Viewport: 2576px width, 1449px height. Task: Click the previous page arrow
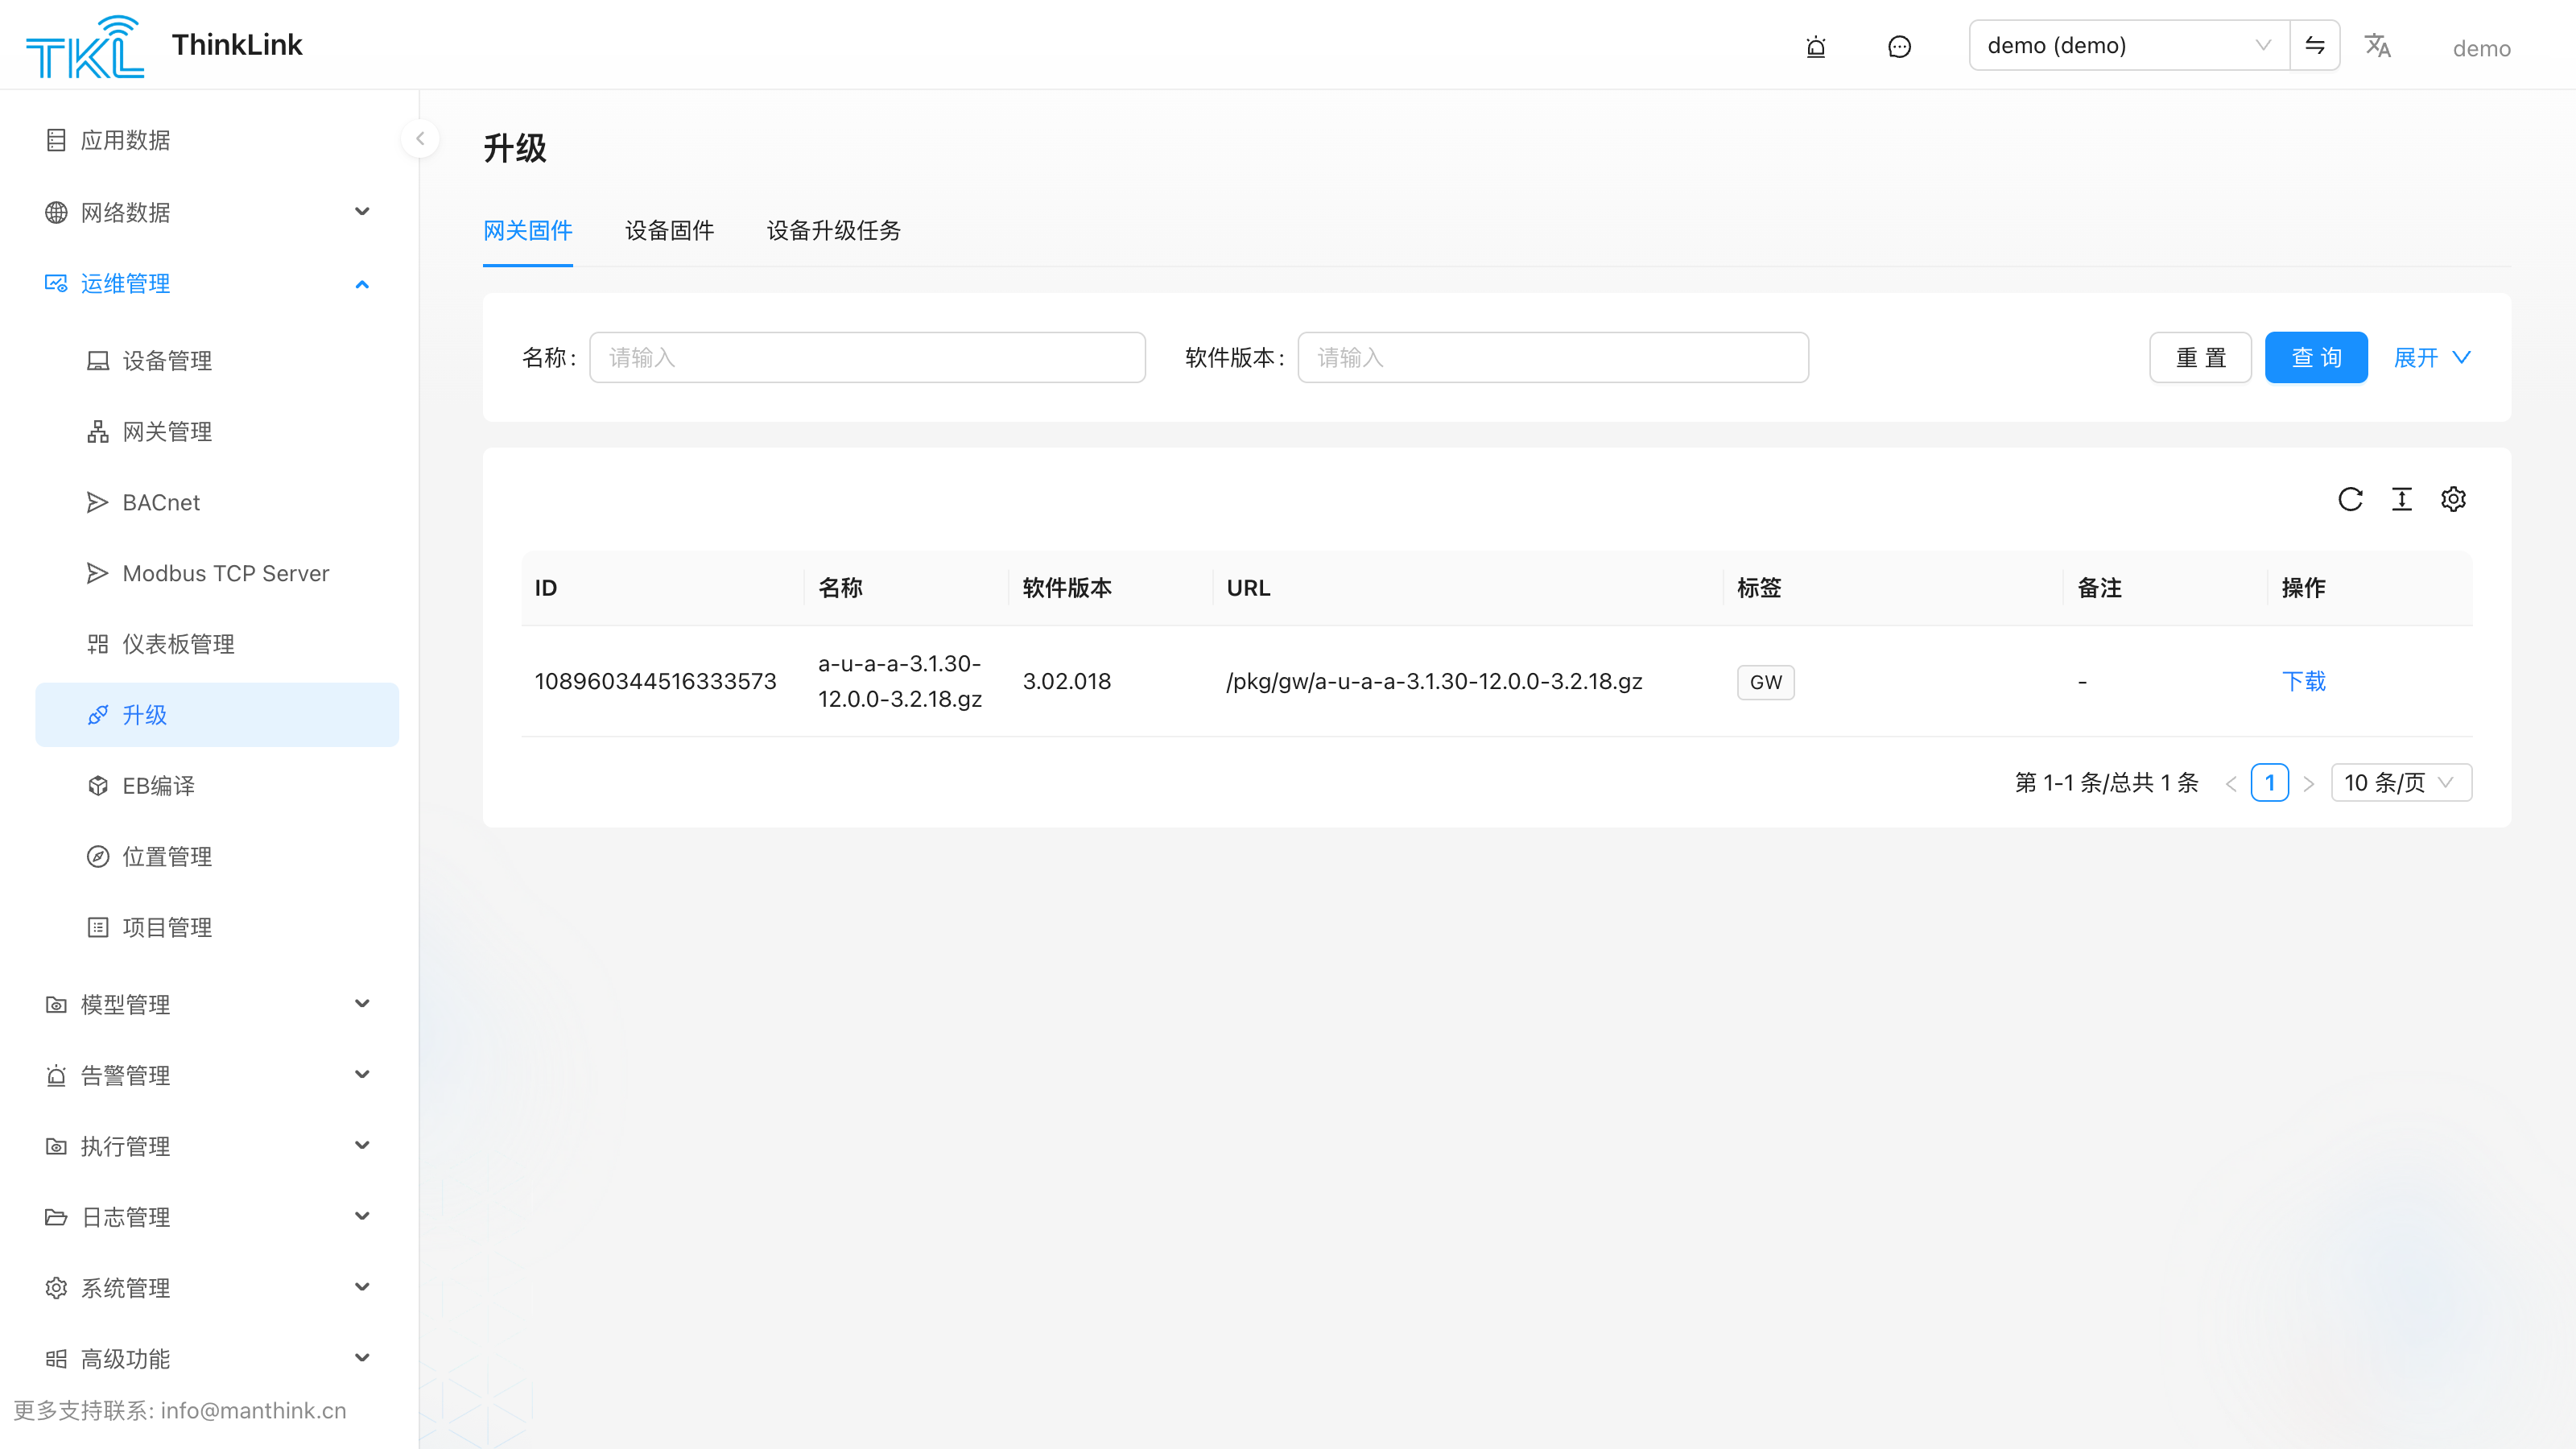tap(2231, 784)
